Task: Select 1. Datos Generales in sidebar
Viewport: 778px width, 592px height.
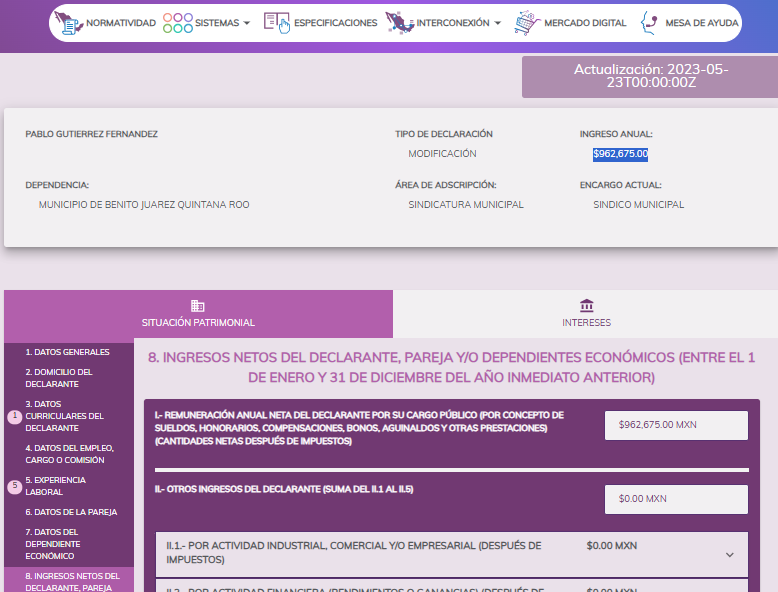Action: [68, 352]
